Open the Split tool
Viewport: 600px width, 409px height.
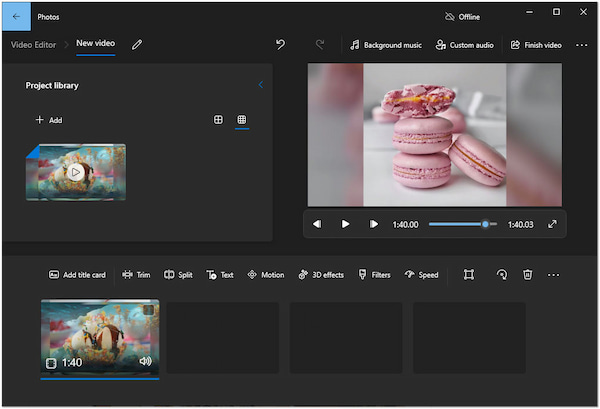tap(178, 275)
